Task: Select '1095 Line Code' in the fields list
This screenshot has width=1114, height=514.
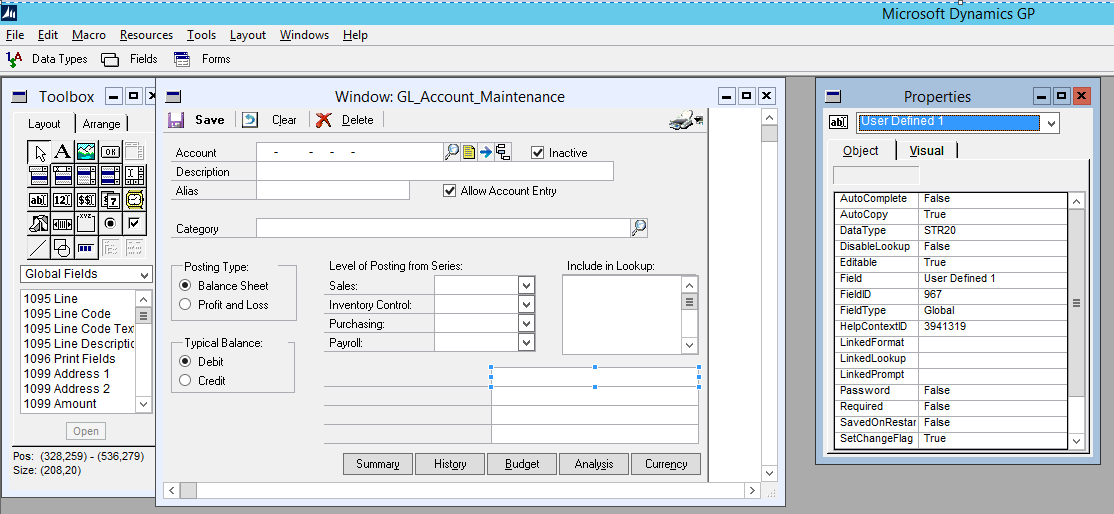Action: [x=67, y=314]
